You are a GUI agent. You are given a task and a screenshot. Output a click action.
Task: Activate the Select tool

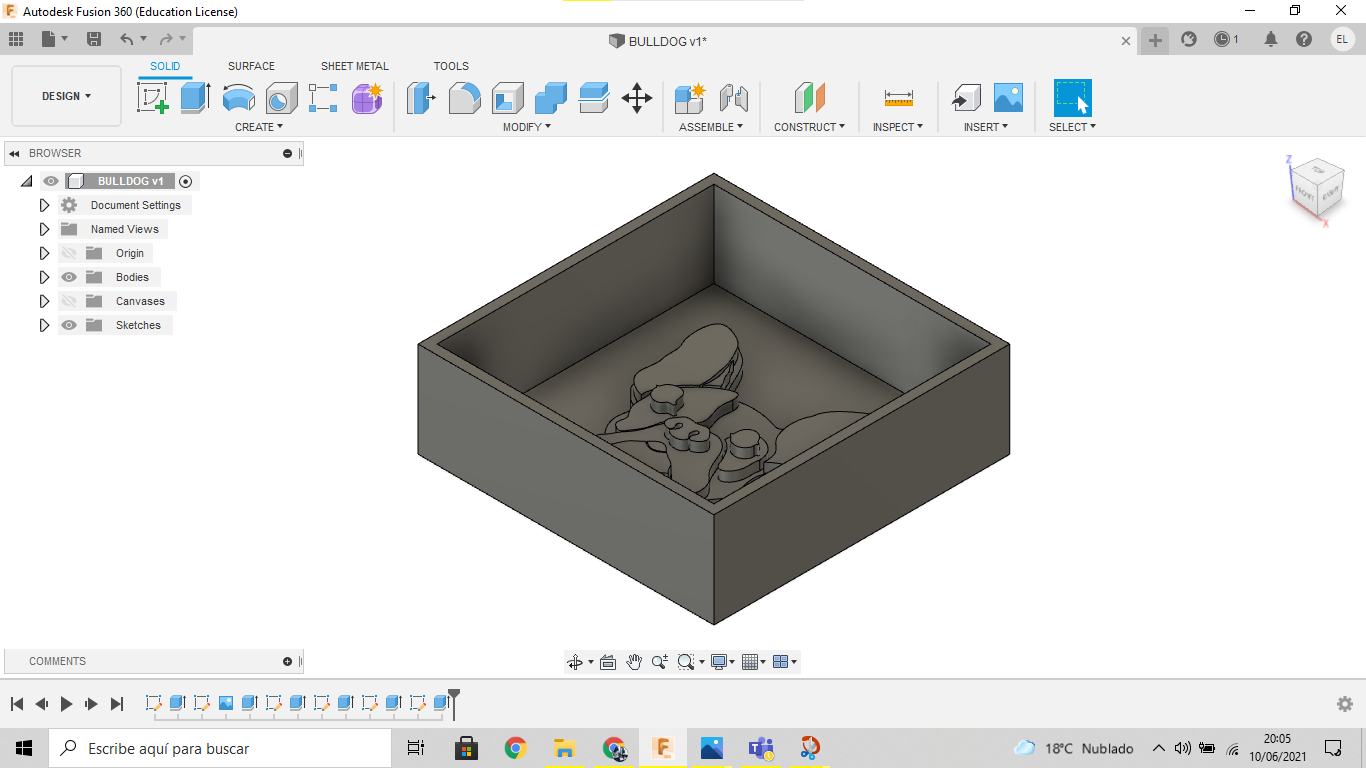tap(1072, 98)
